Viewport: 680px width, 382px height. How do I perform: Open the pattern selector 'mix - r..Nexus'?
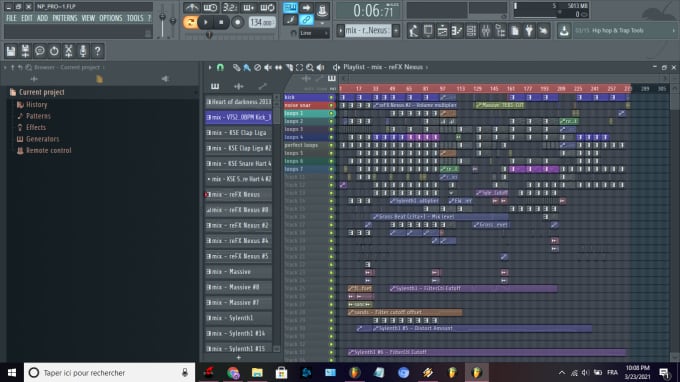pyautogui.click(x=367, y=30)
